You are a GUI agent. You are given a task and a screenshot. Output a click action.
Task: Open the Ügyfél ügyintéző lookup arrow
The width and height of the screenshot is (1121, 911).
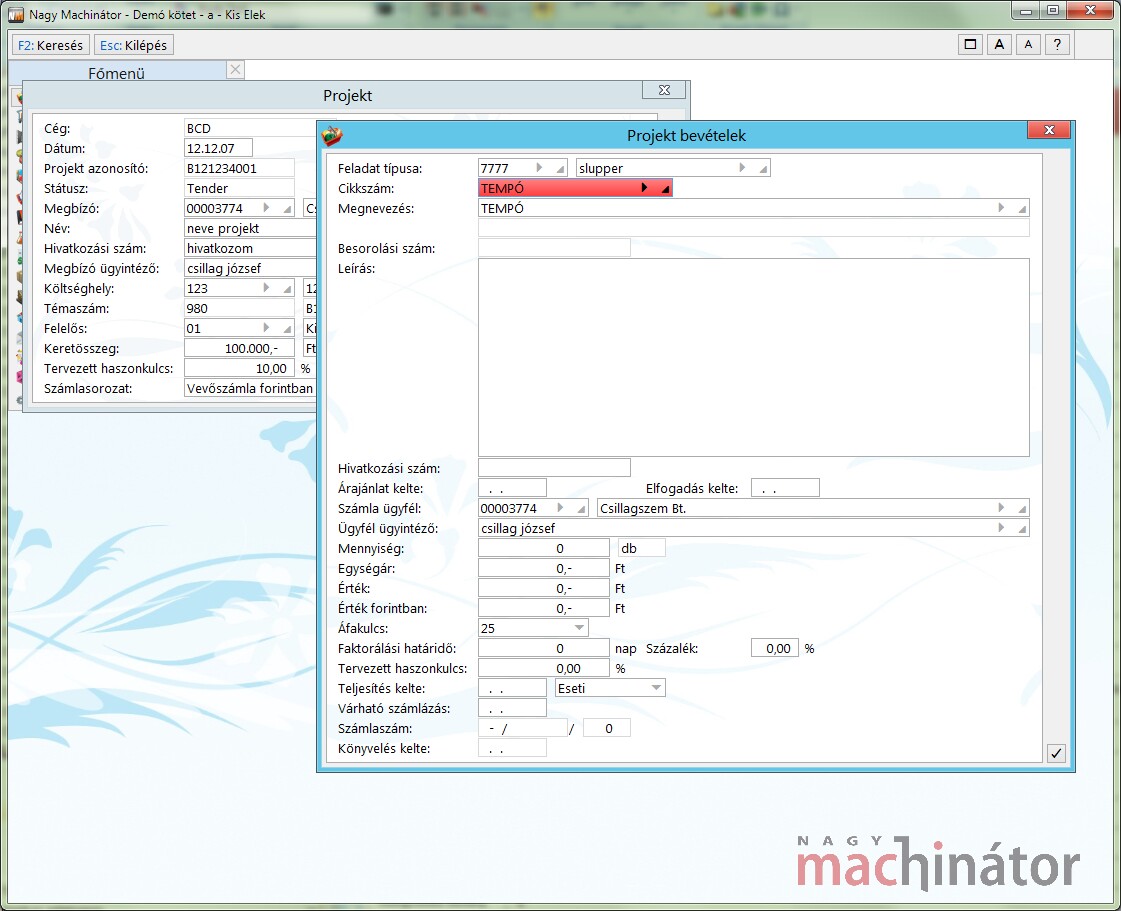1002,528
